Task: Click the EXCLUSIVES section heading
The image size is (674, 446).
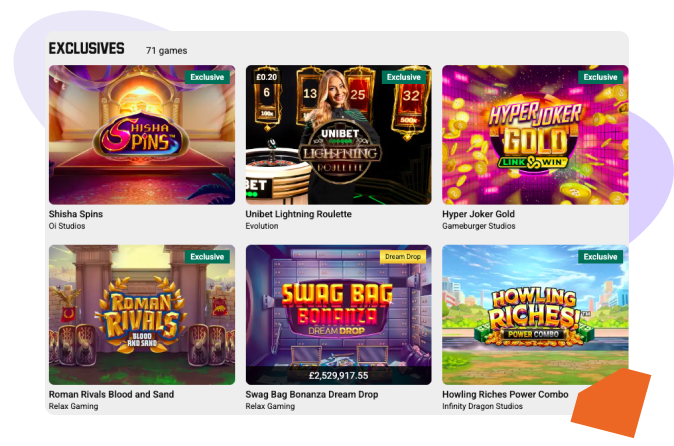Action: (x=86, y=49)
